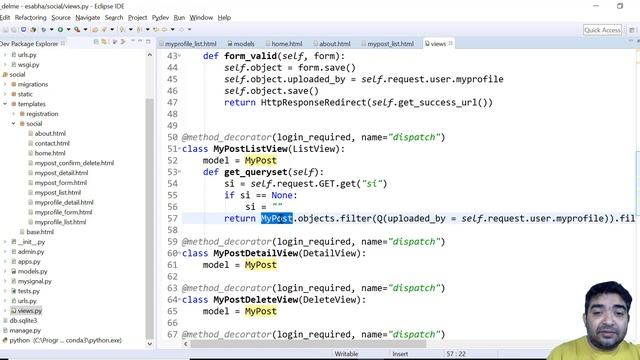Select mysignal.py in Package Explorer
Screen dimensions: 640x360
coord(34,281)
